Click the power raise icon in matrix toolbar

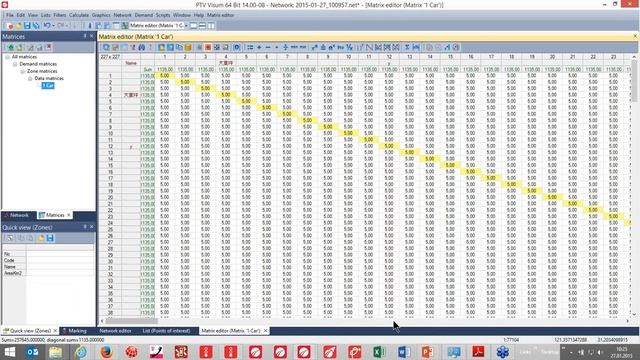click(314, 47)
